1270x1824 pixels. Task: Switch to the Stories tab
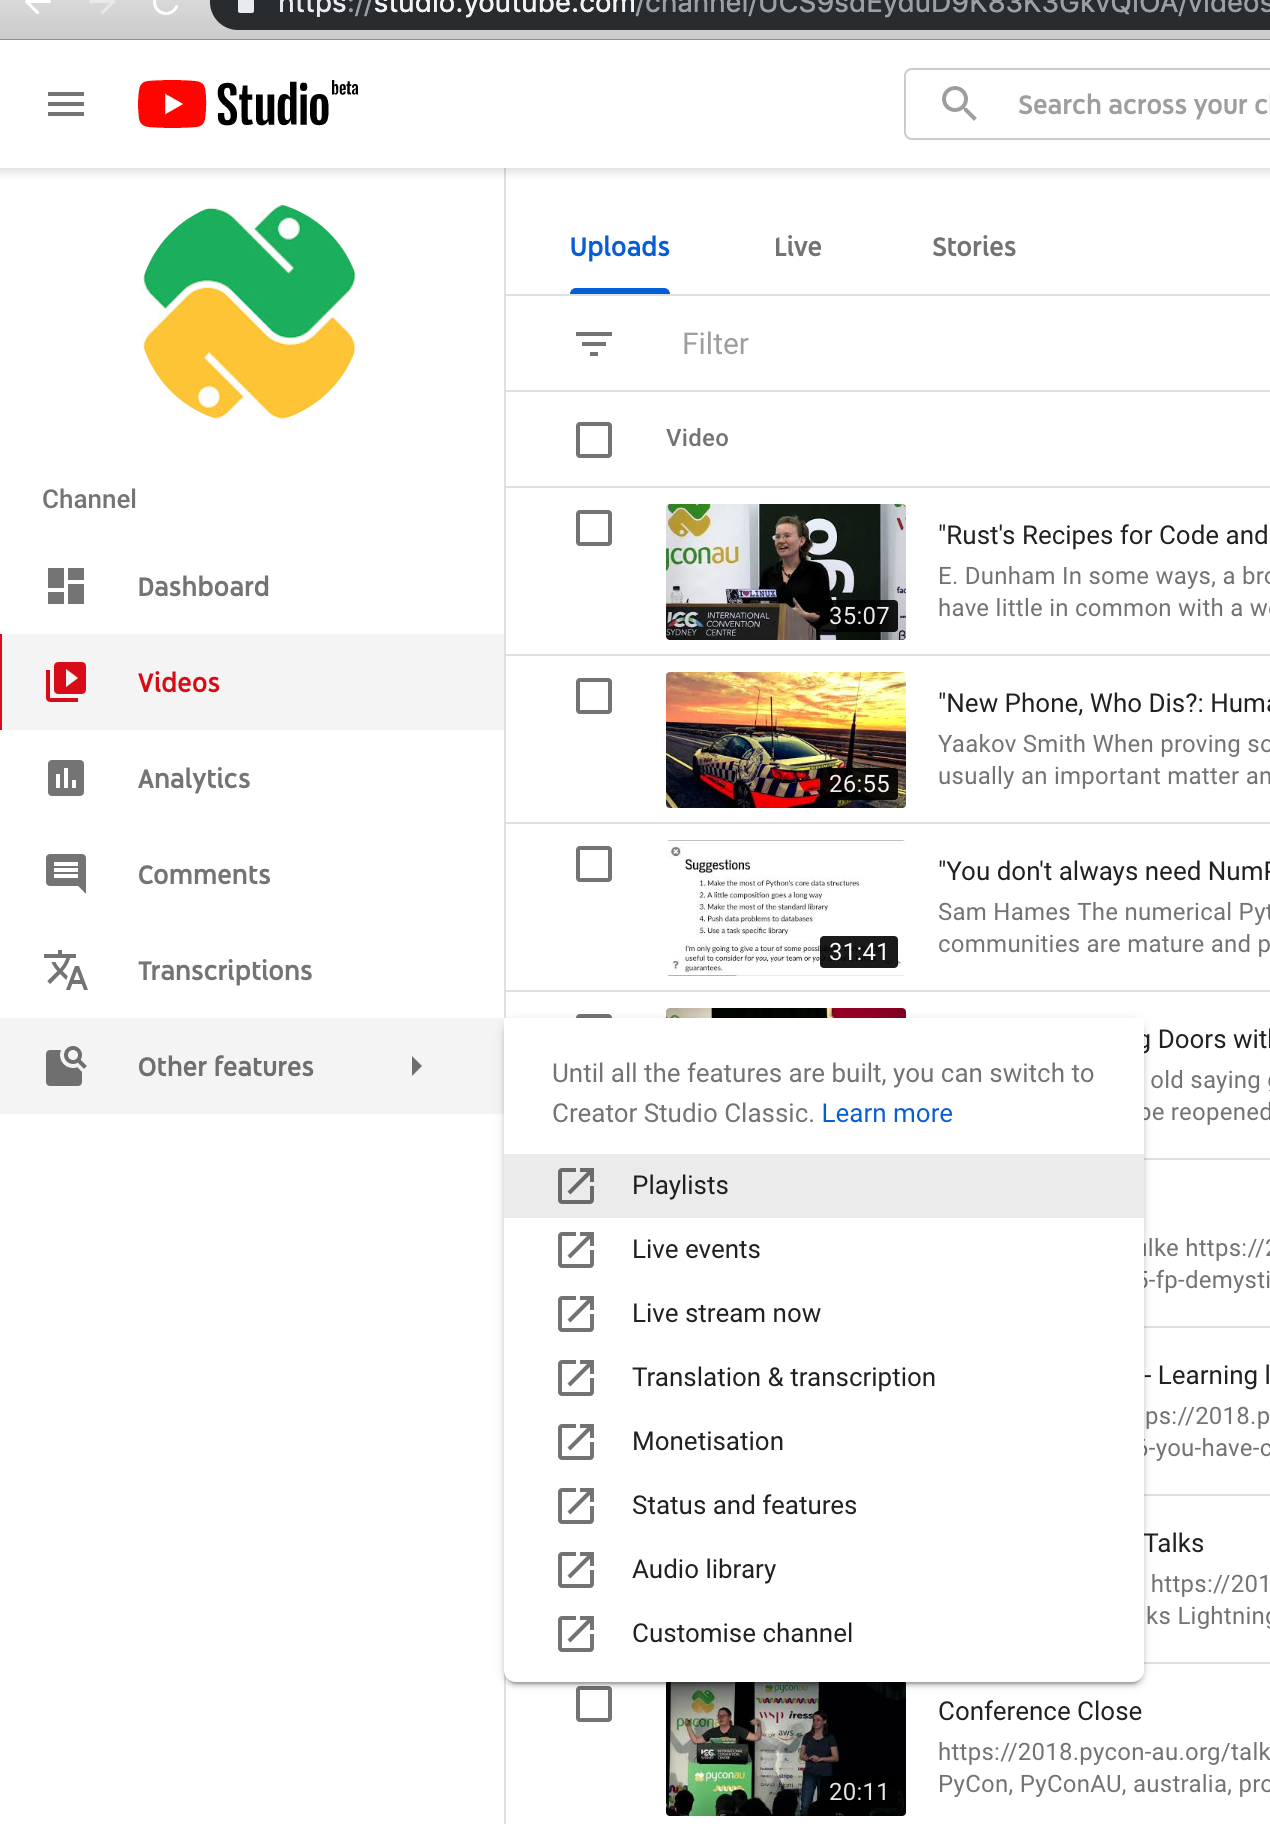(x=973, y=247)
